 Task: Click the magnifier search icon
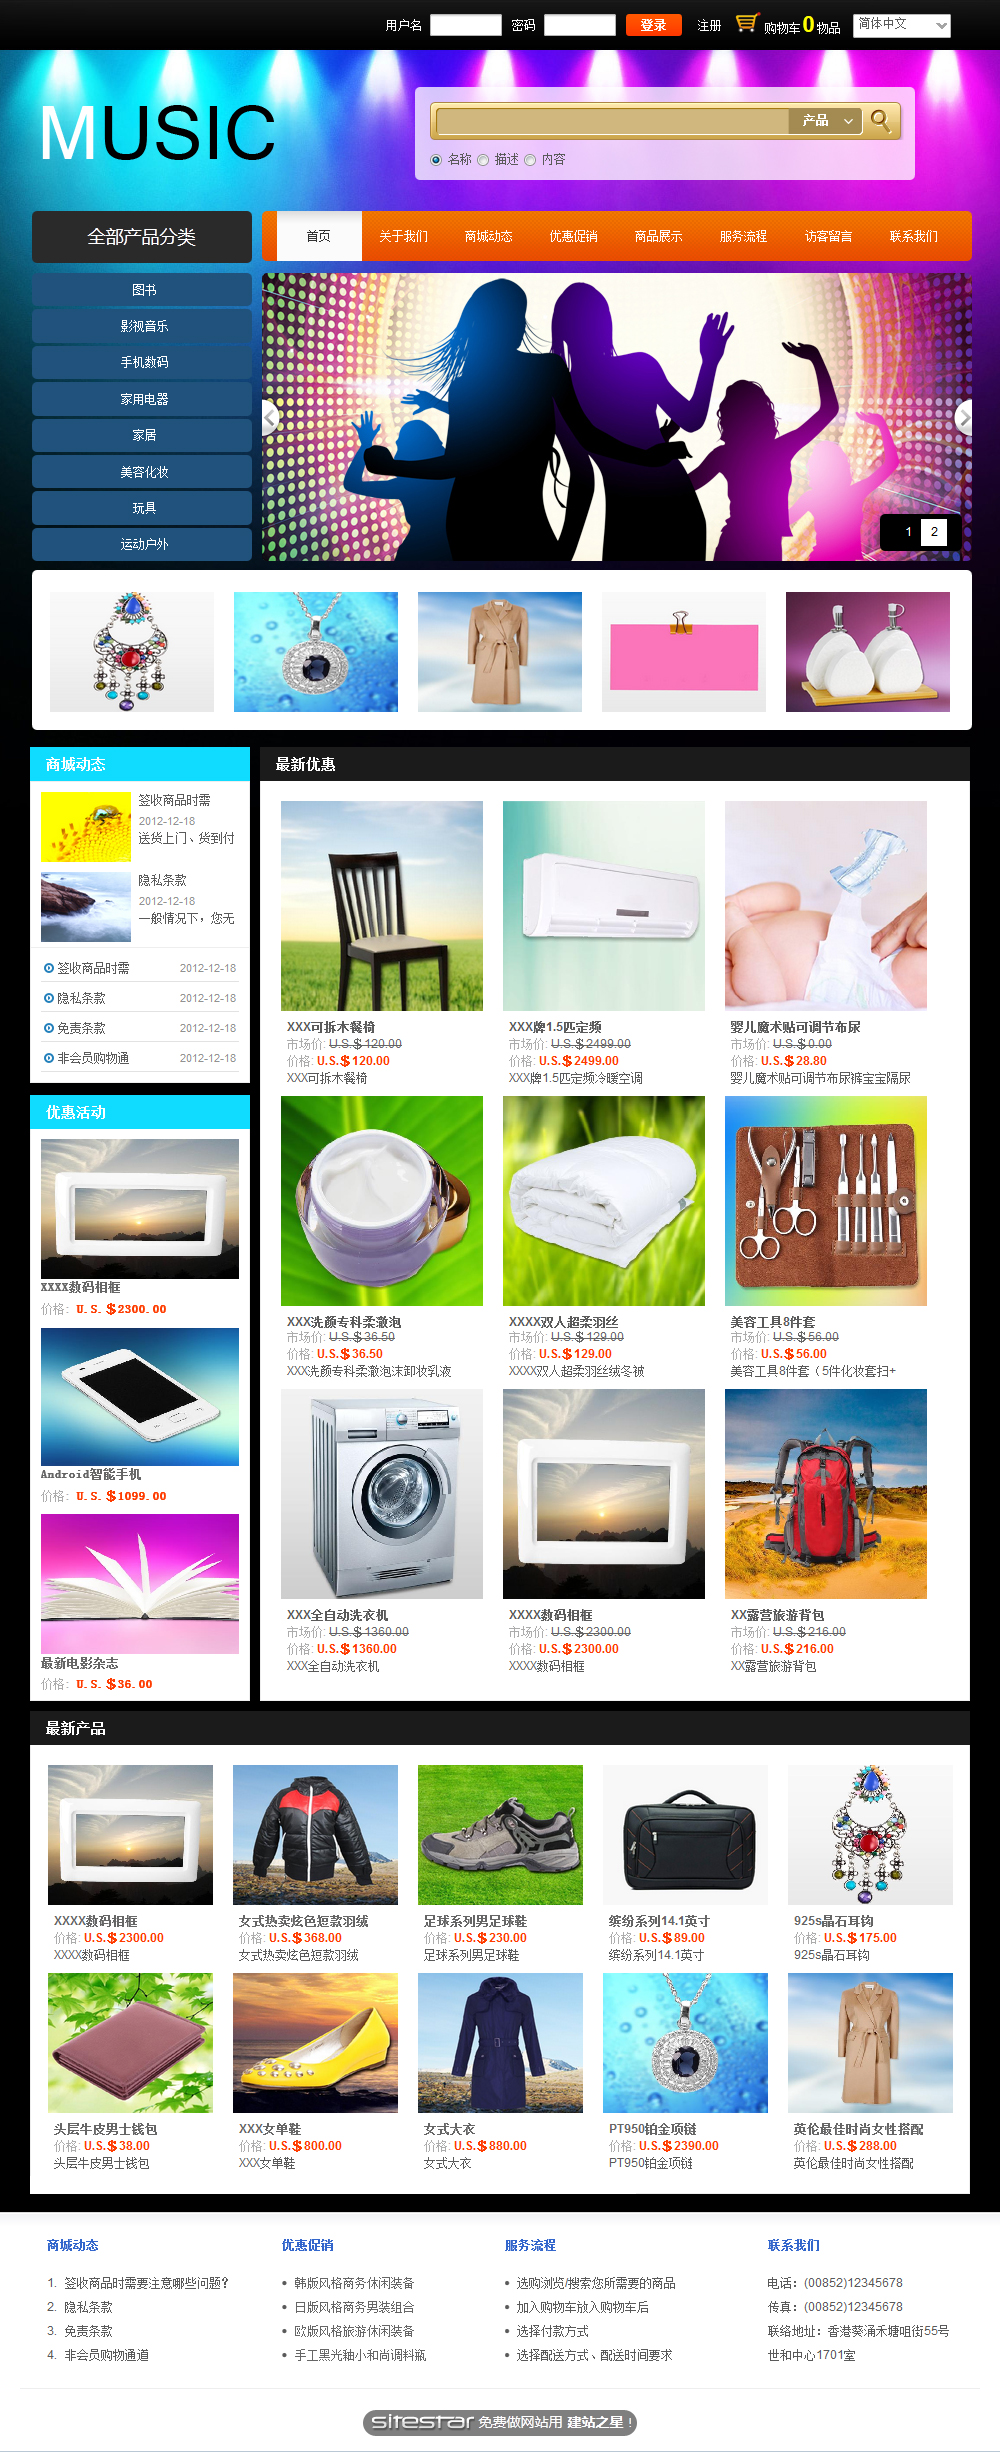coord(881,121)
